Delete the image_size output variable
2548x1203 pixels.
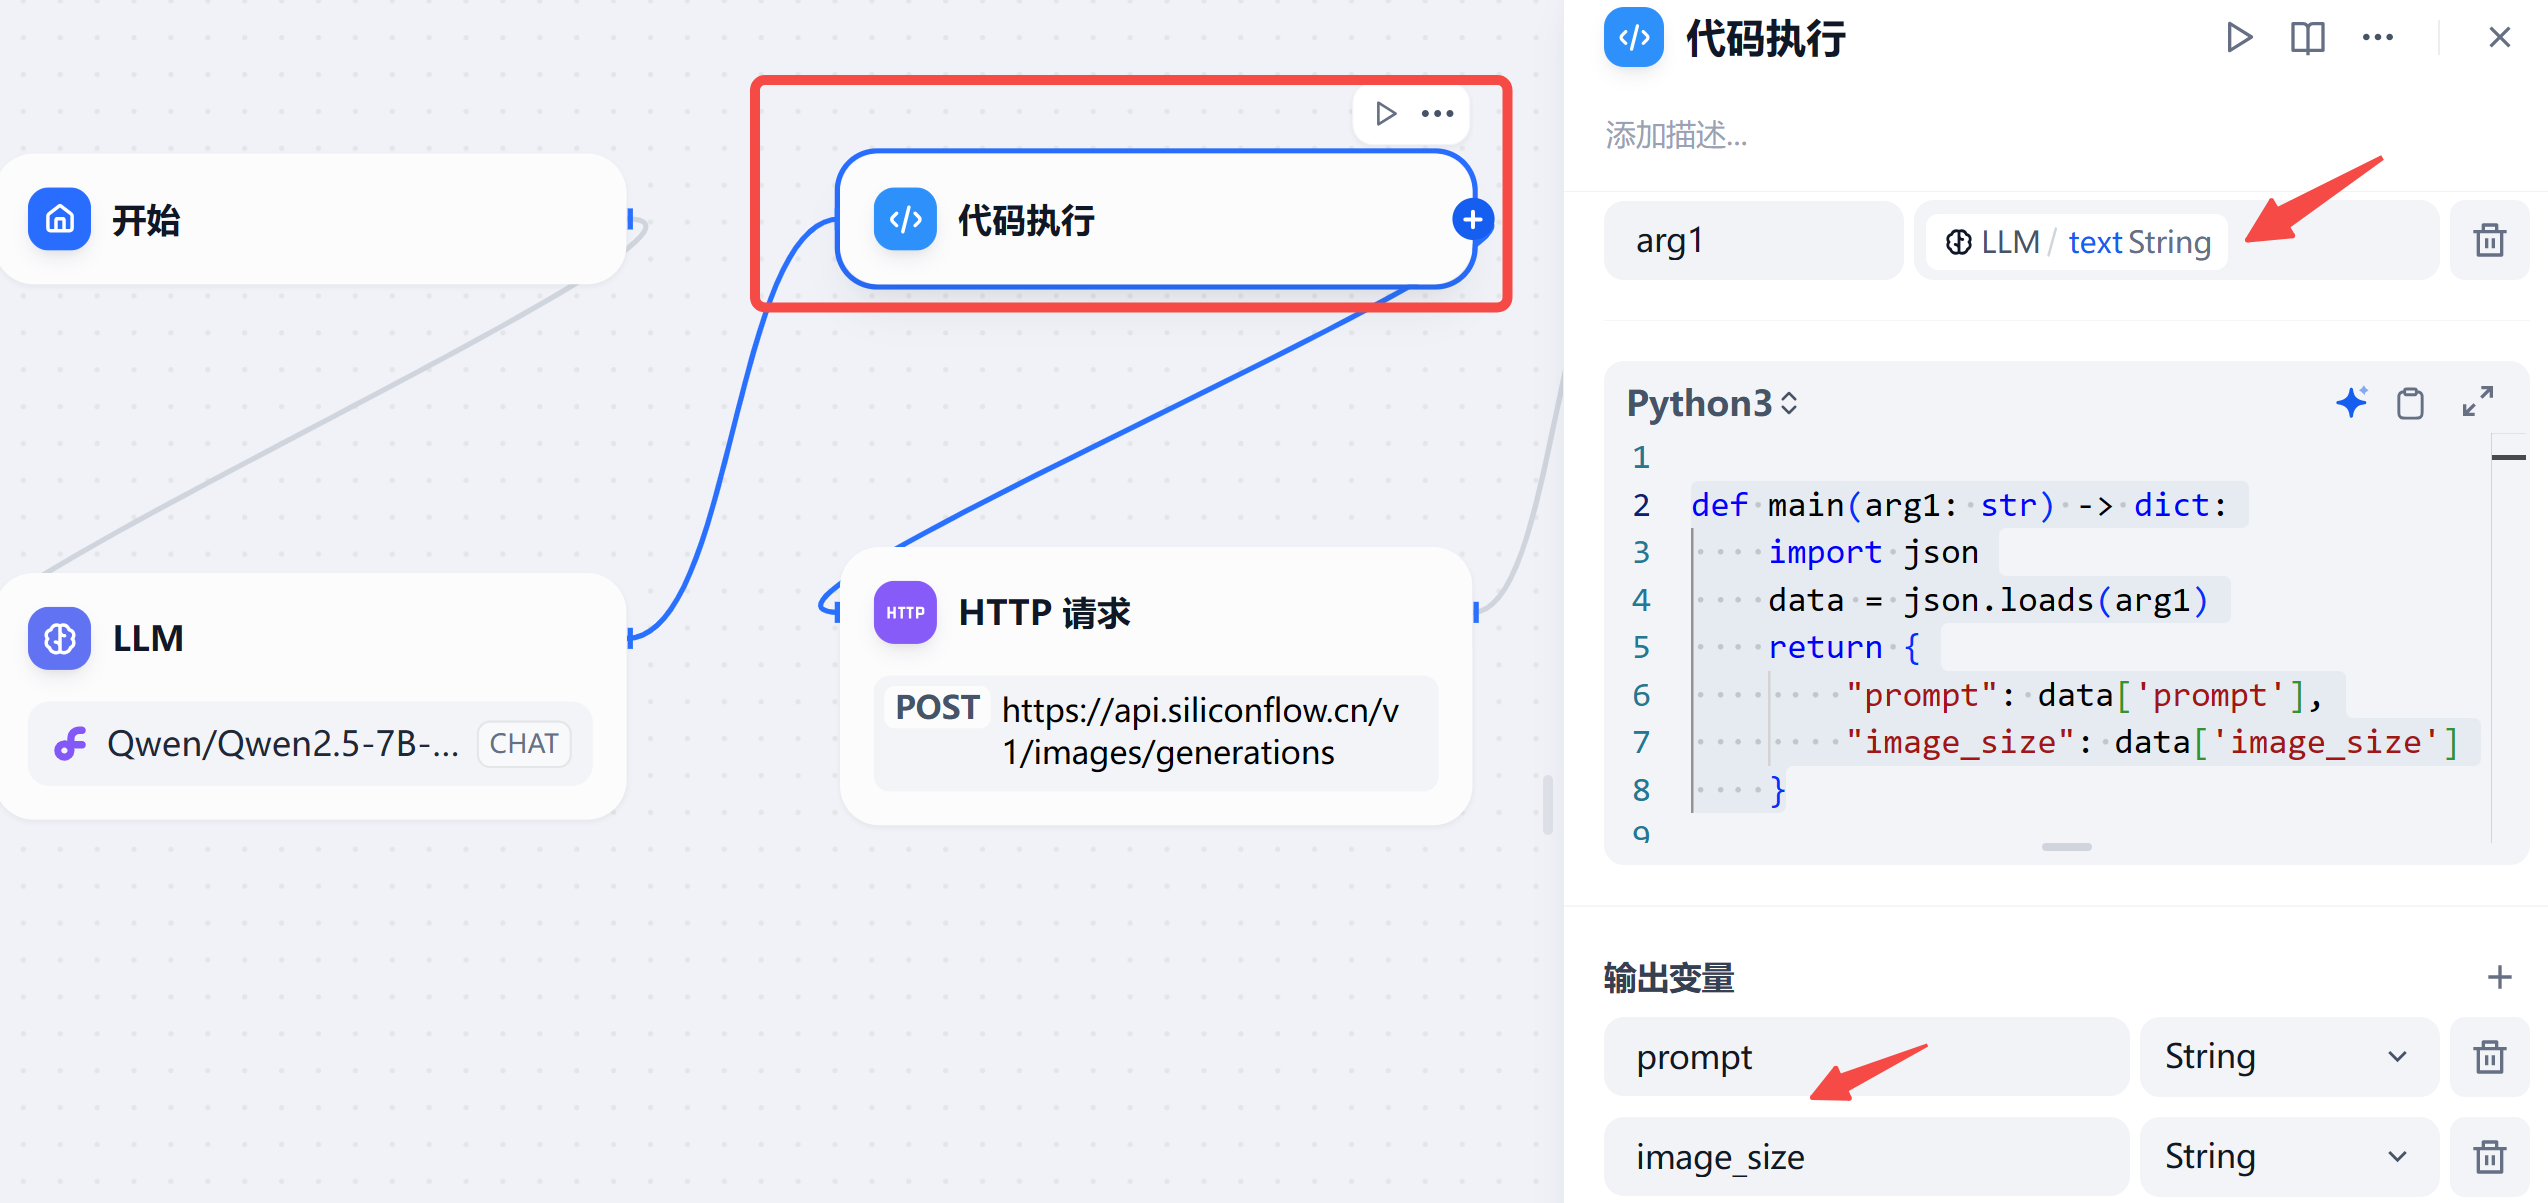(x=2489, y=1157)
